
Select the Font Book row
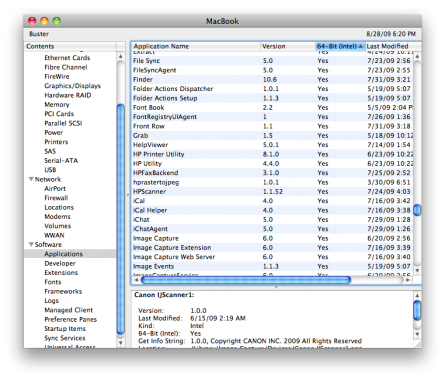[272, 107]
